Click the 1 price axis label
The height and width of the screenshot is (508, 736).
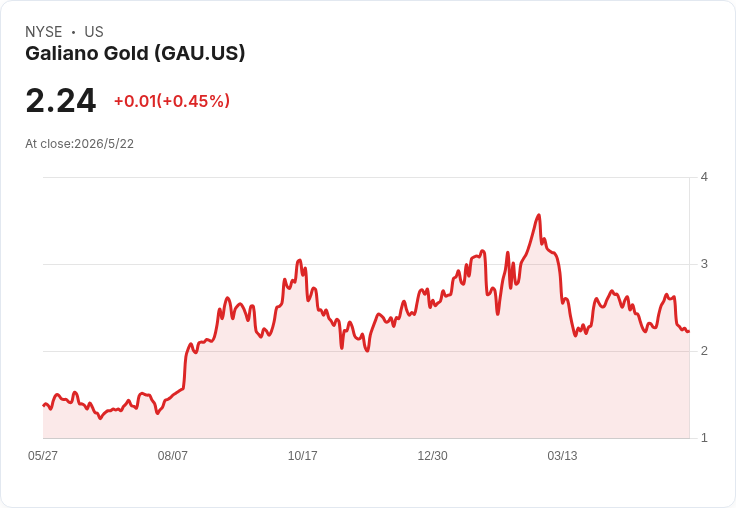click(704, 438)
